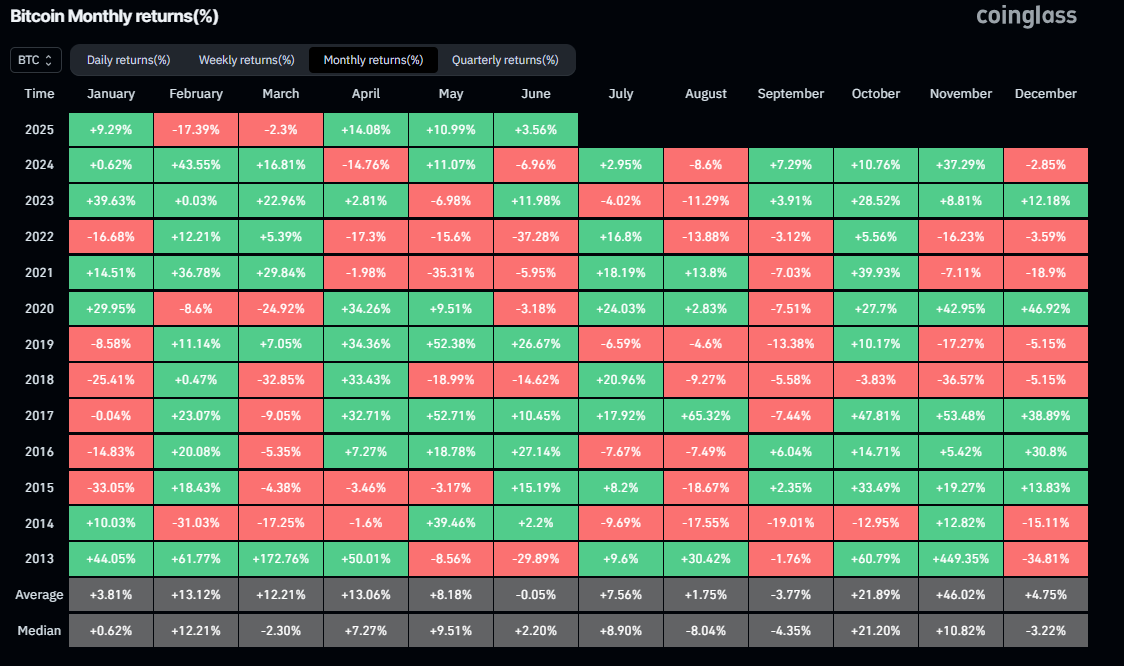Screen dimensions: 1124x666
Task: Click November 2013 cell showing +449.35%
Action: (960, 559)
